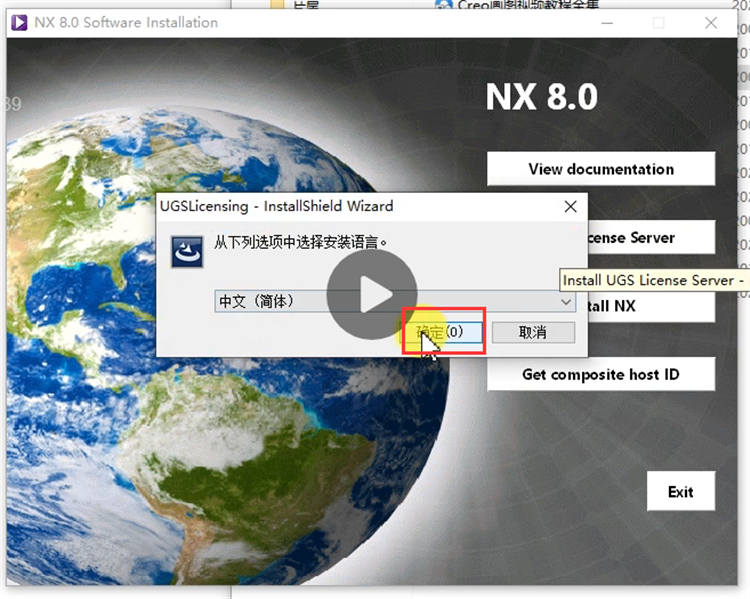Open View documentation

pos(601,169)
